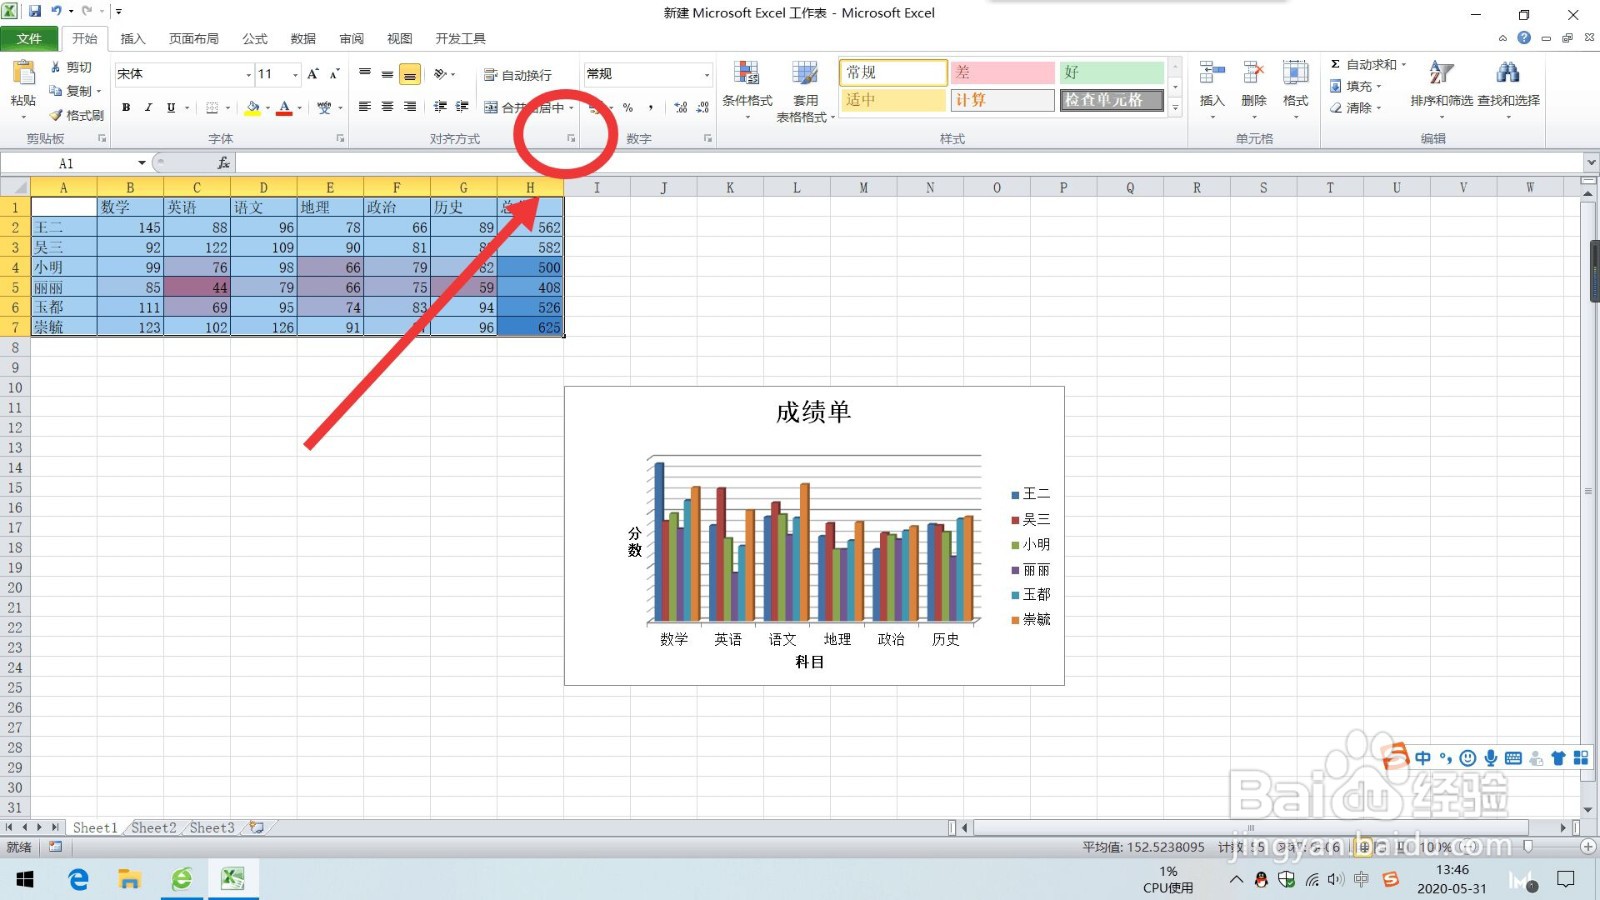Open the font name dropdown (宋体)
1600x900 pixels.
[x=247, y=74]
